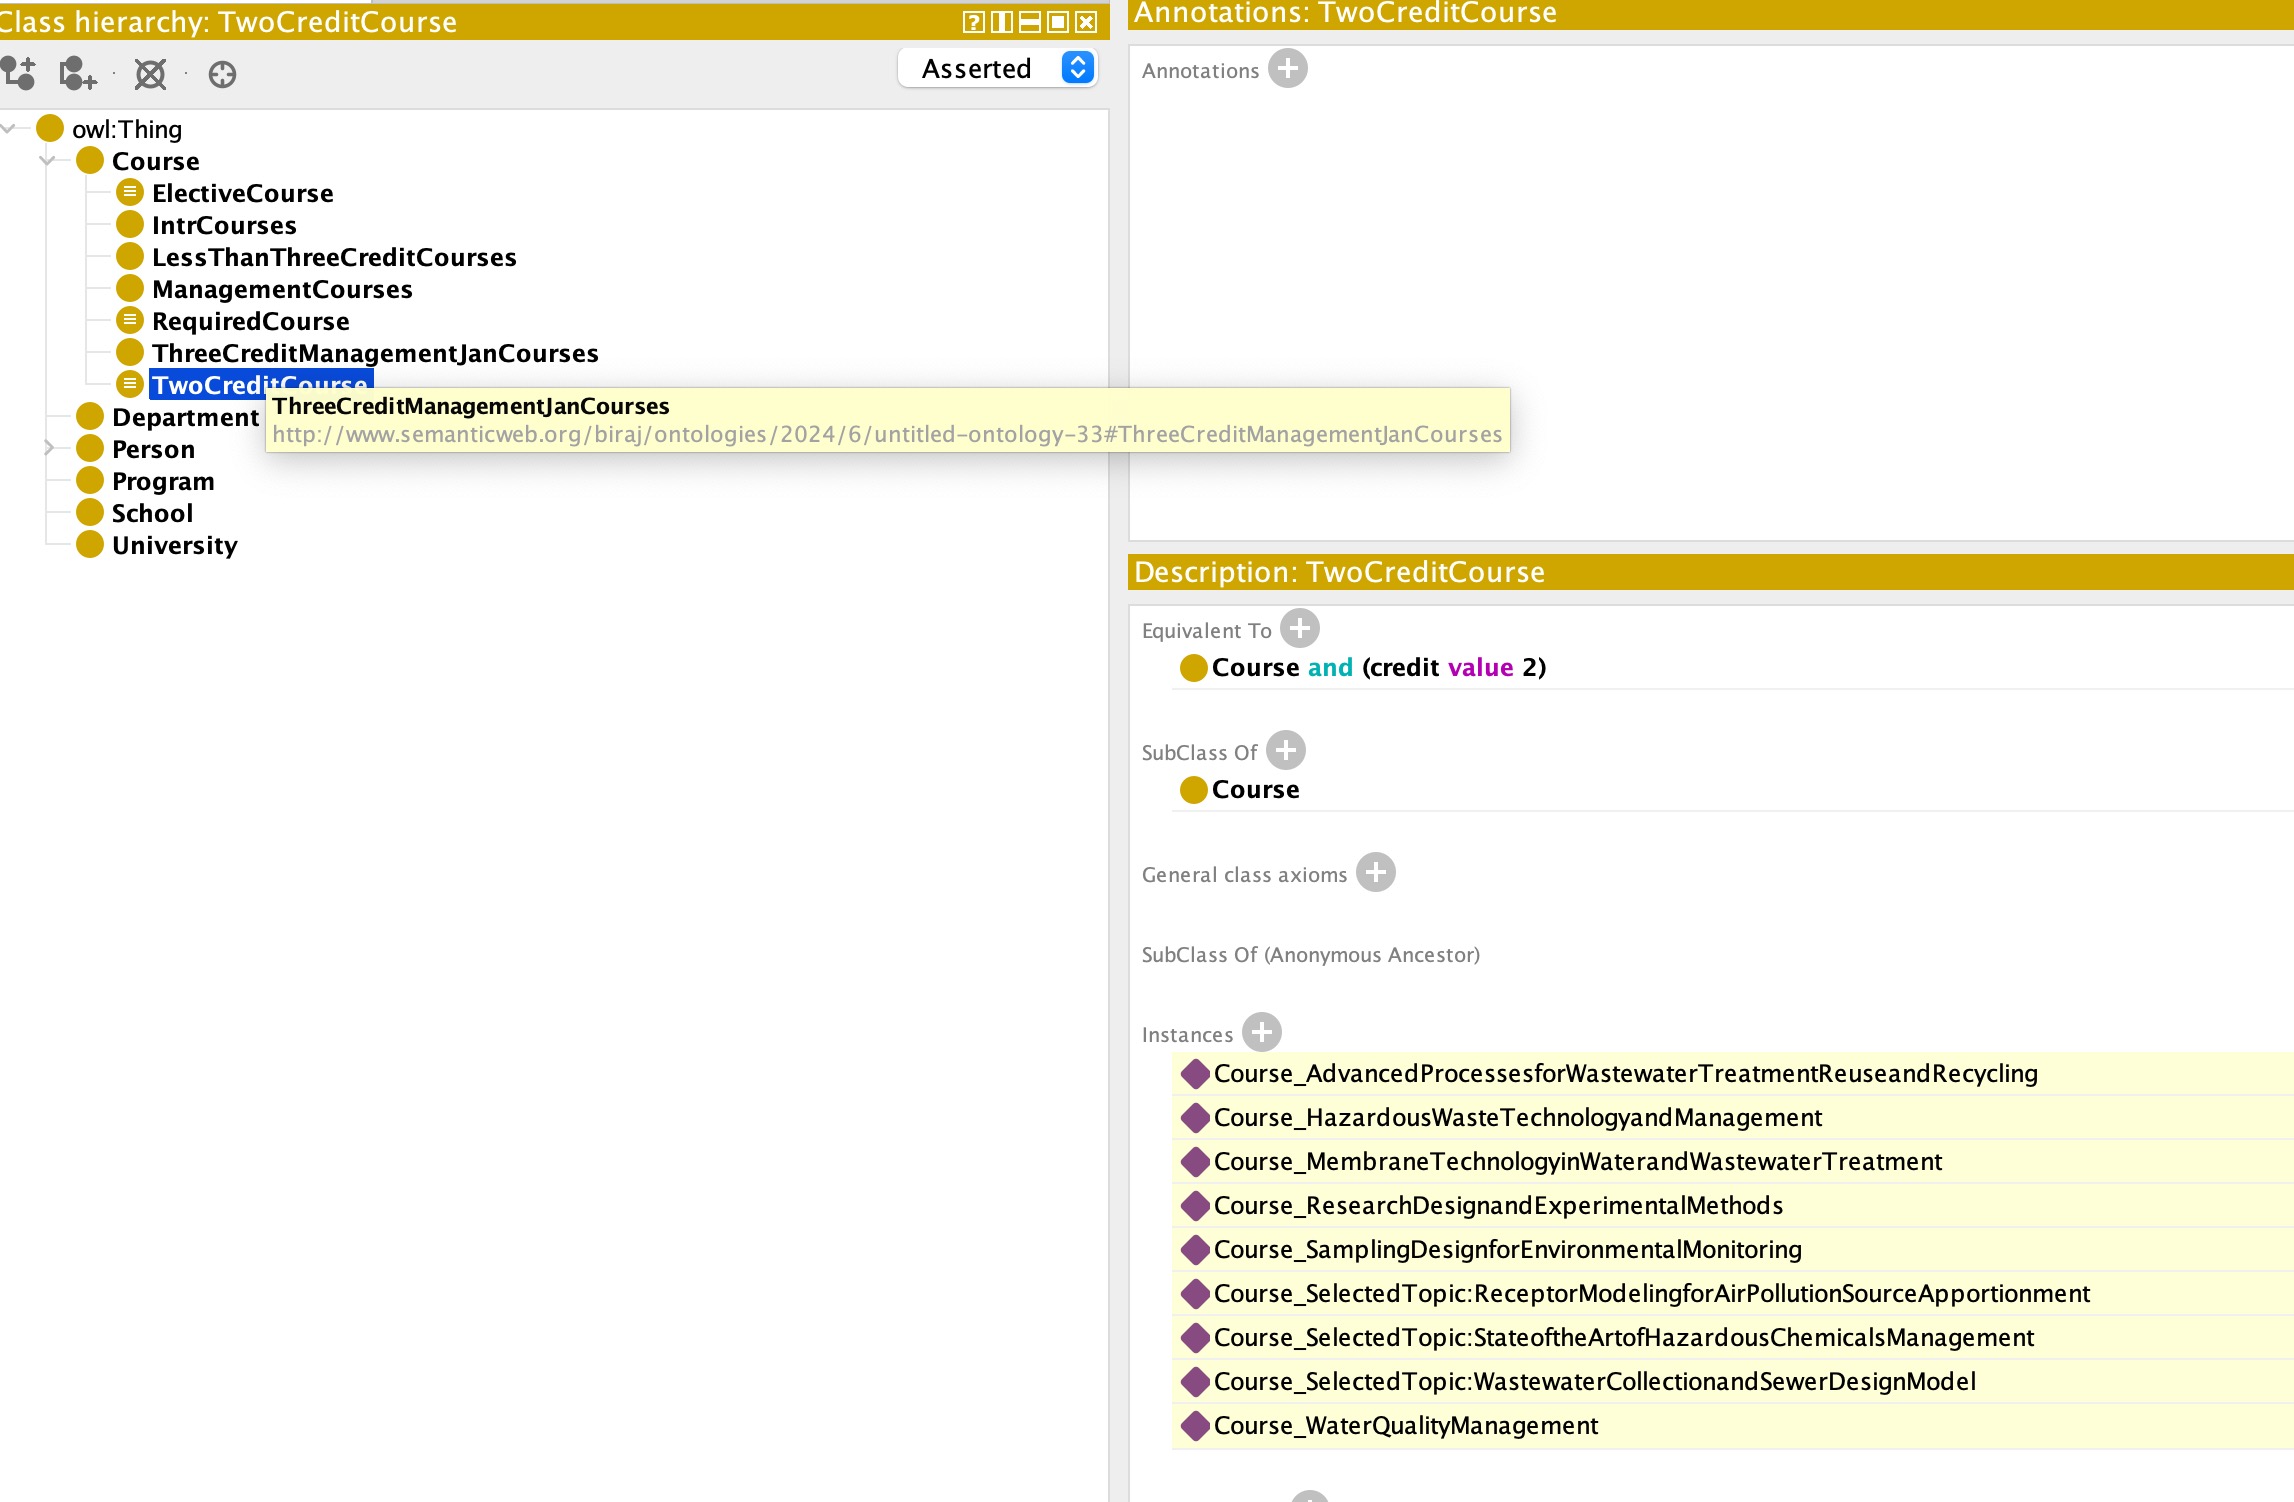Click help icon in Class hierarchy header
The image size is (2294, 1502).
[973, 22]
